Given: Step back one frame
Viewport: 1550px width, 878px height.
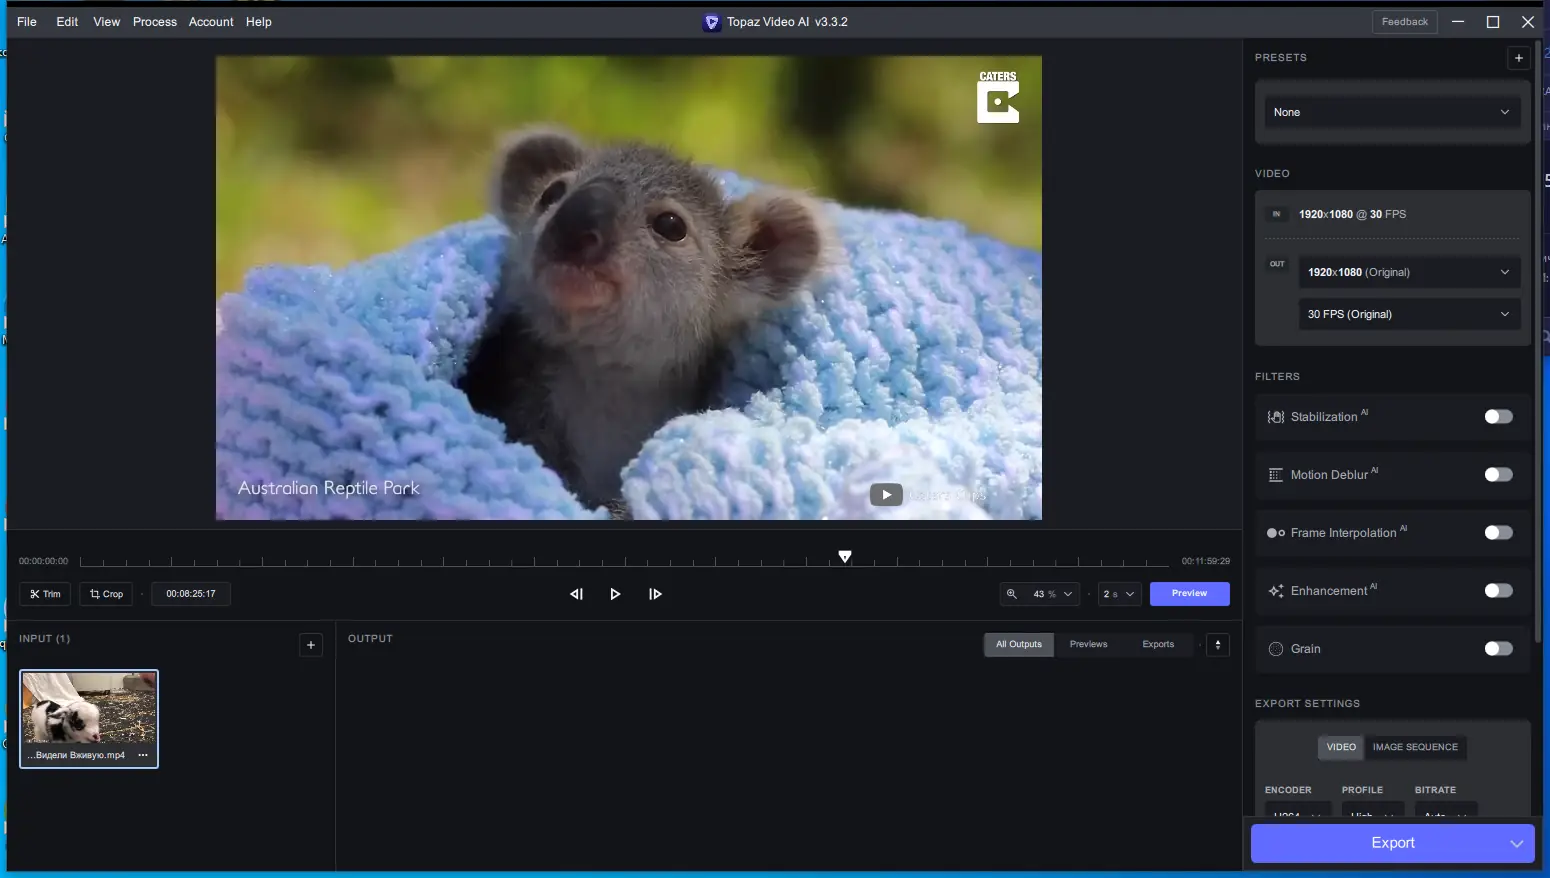Looking at the screenshot, I should point(576,594).
